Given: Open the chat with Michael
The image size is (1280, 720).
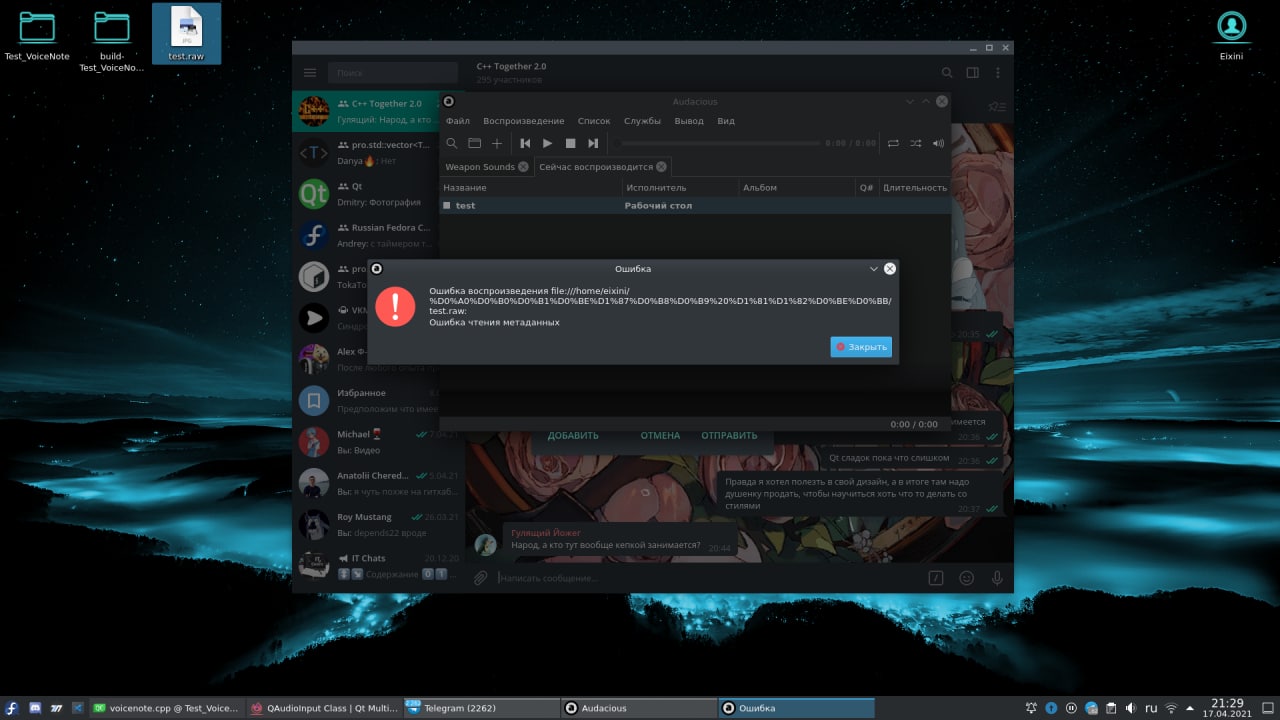Looking at the screenshot, I should [378, 442].
